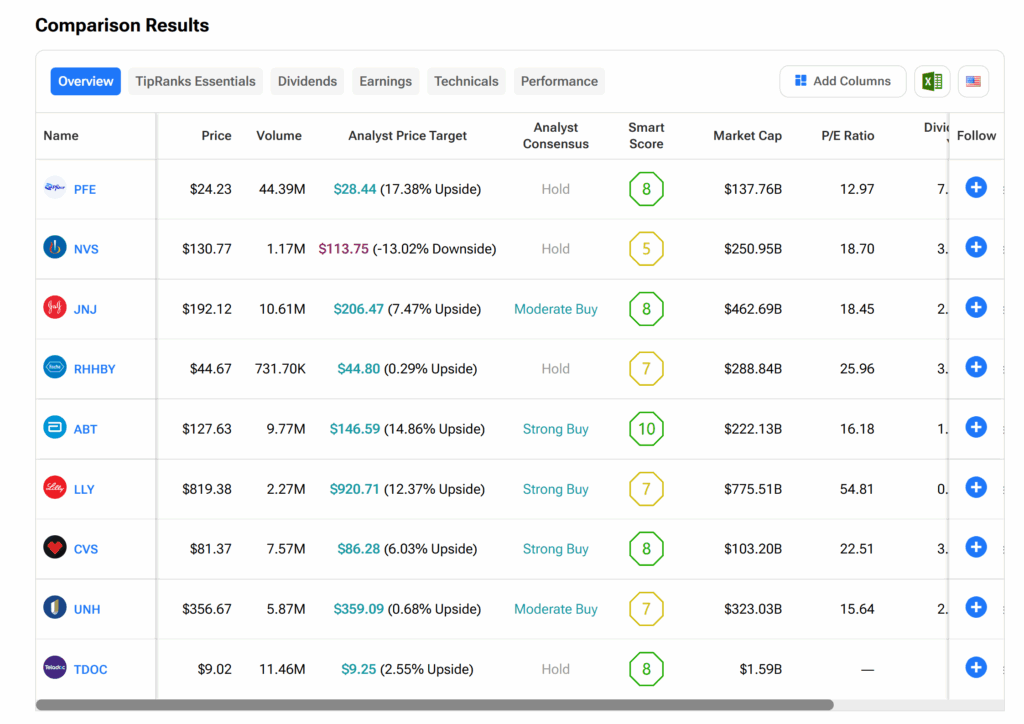Switch to the Technicals tab
Screen dimensions: 1024x724
click(466, 82)
